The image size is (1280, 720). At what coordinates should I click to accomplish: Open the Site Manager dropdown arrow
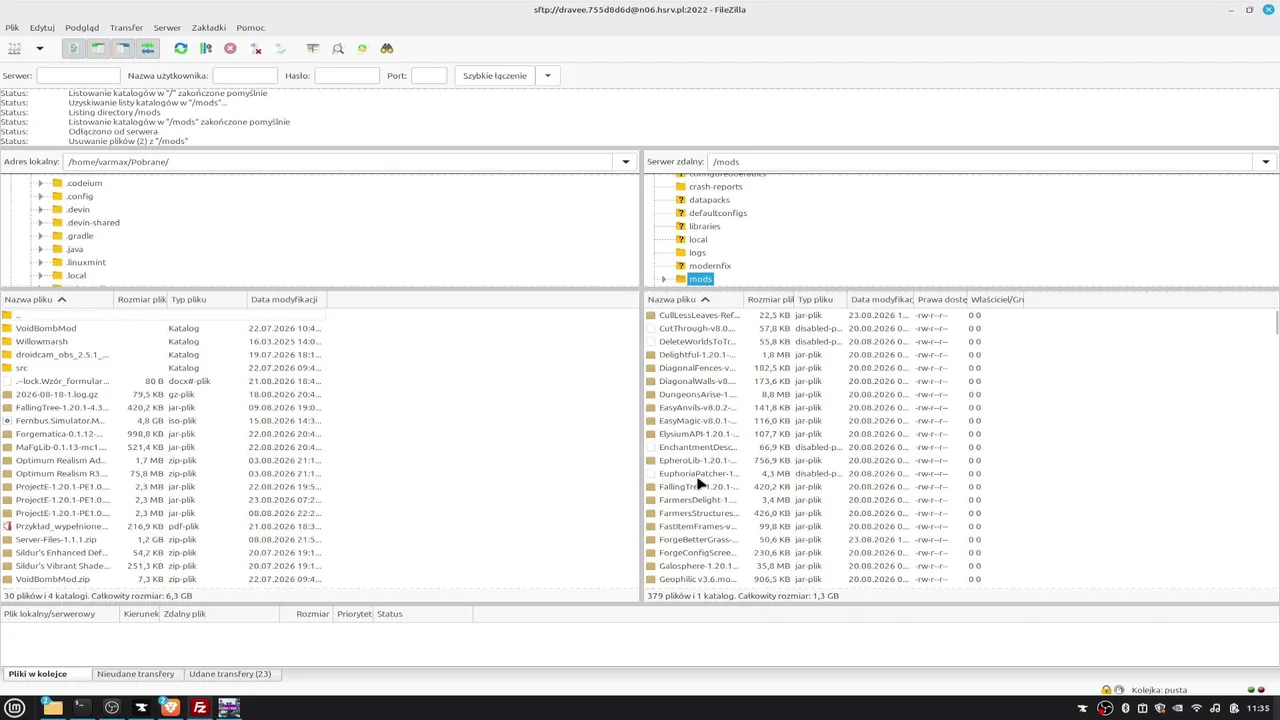coord(40,48)
